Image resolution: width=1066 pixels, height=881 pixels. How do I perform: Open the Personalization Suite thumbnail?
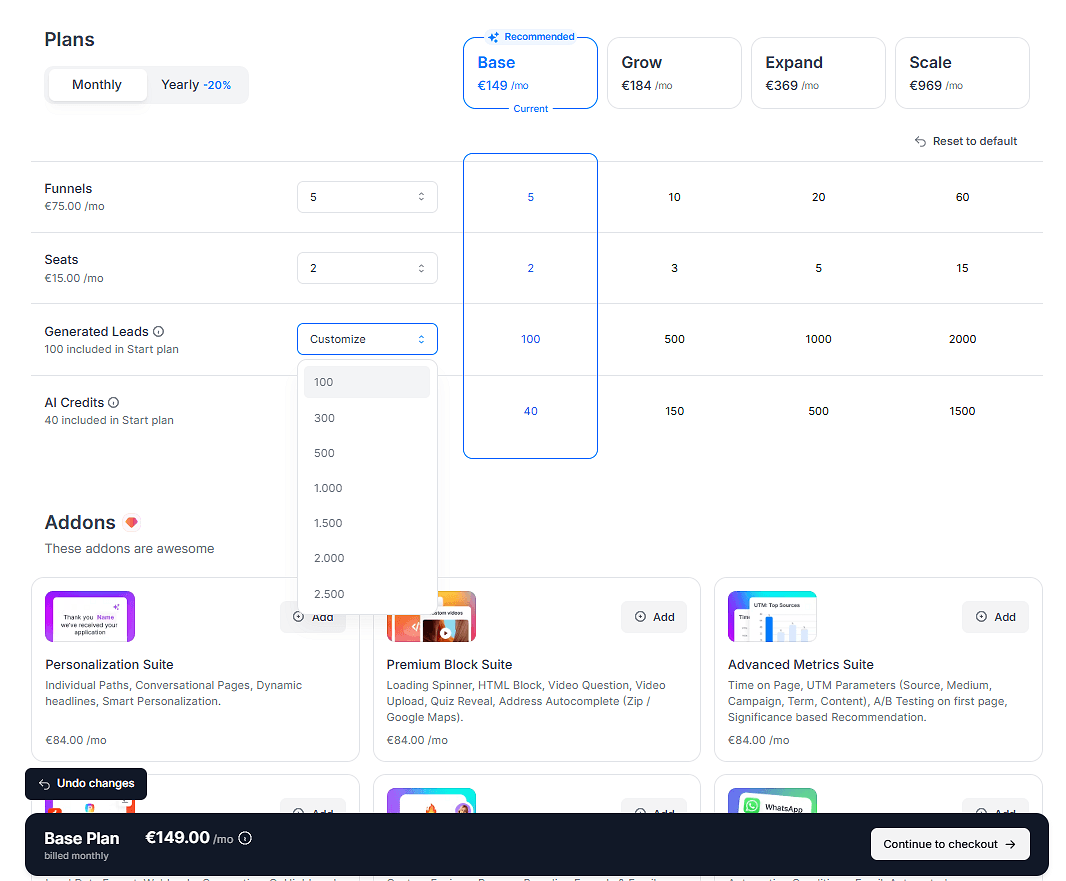point(90,617)
